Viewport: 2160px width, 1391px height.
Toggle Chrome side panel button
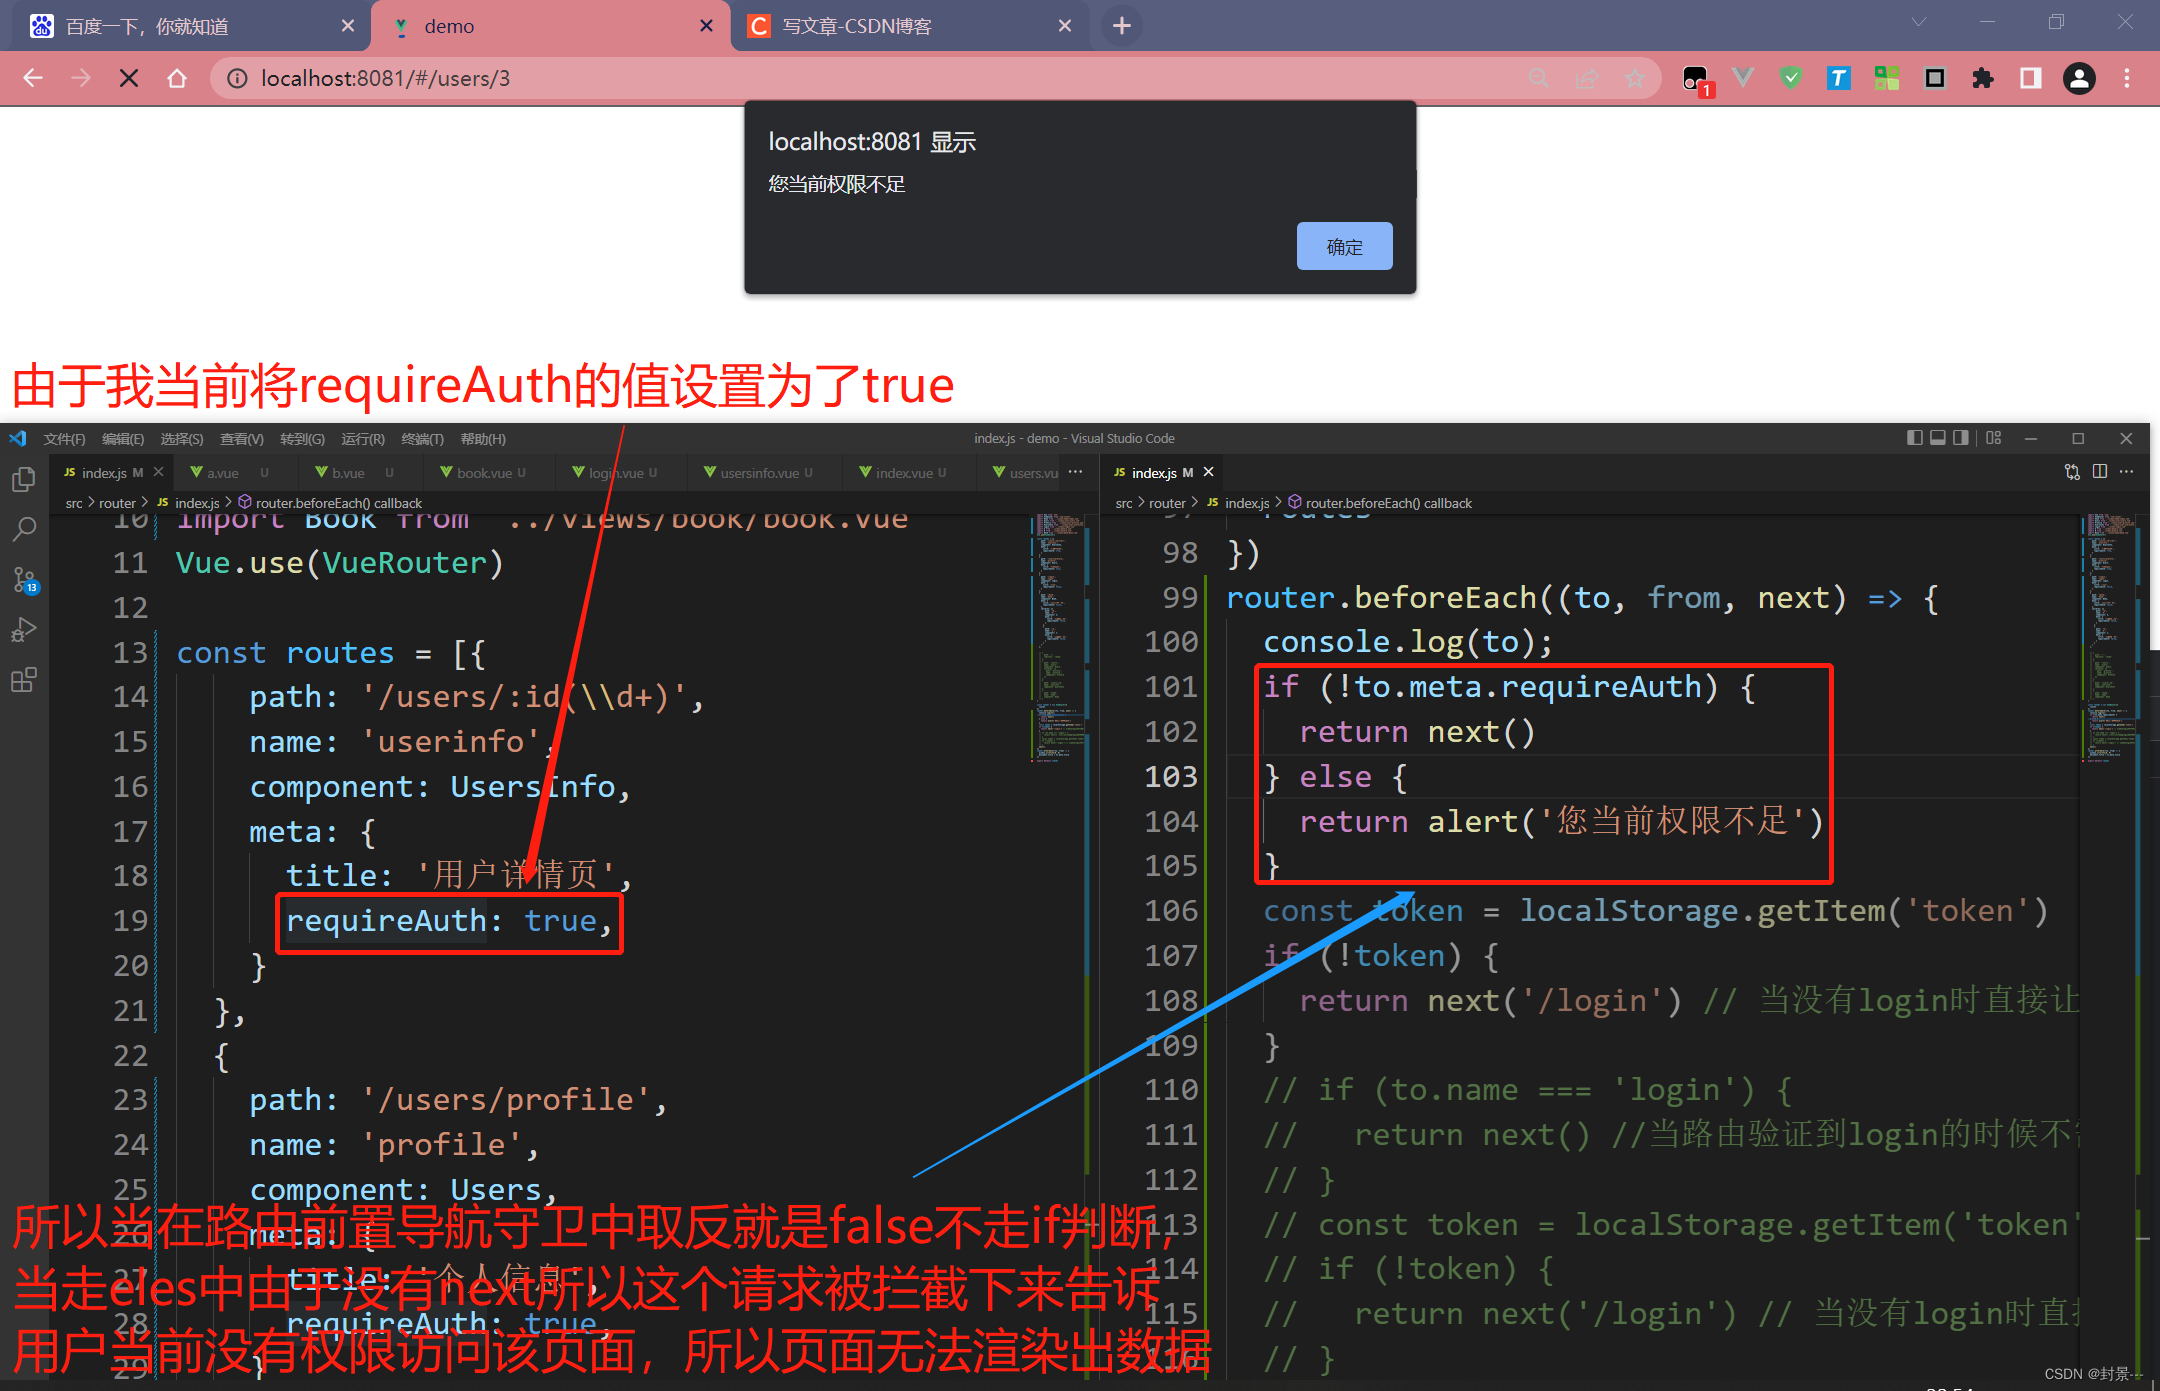2030,78
